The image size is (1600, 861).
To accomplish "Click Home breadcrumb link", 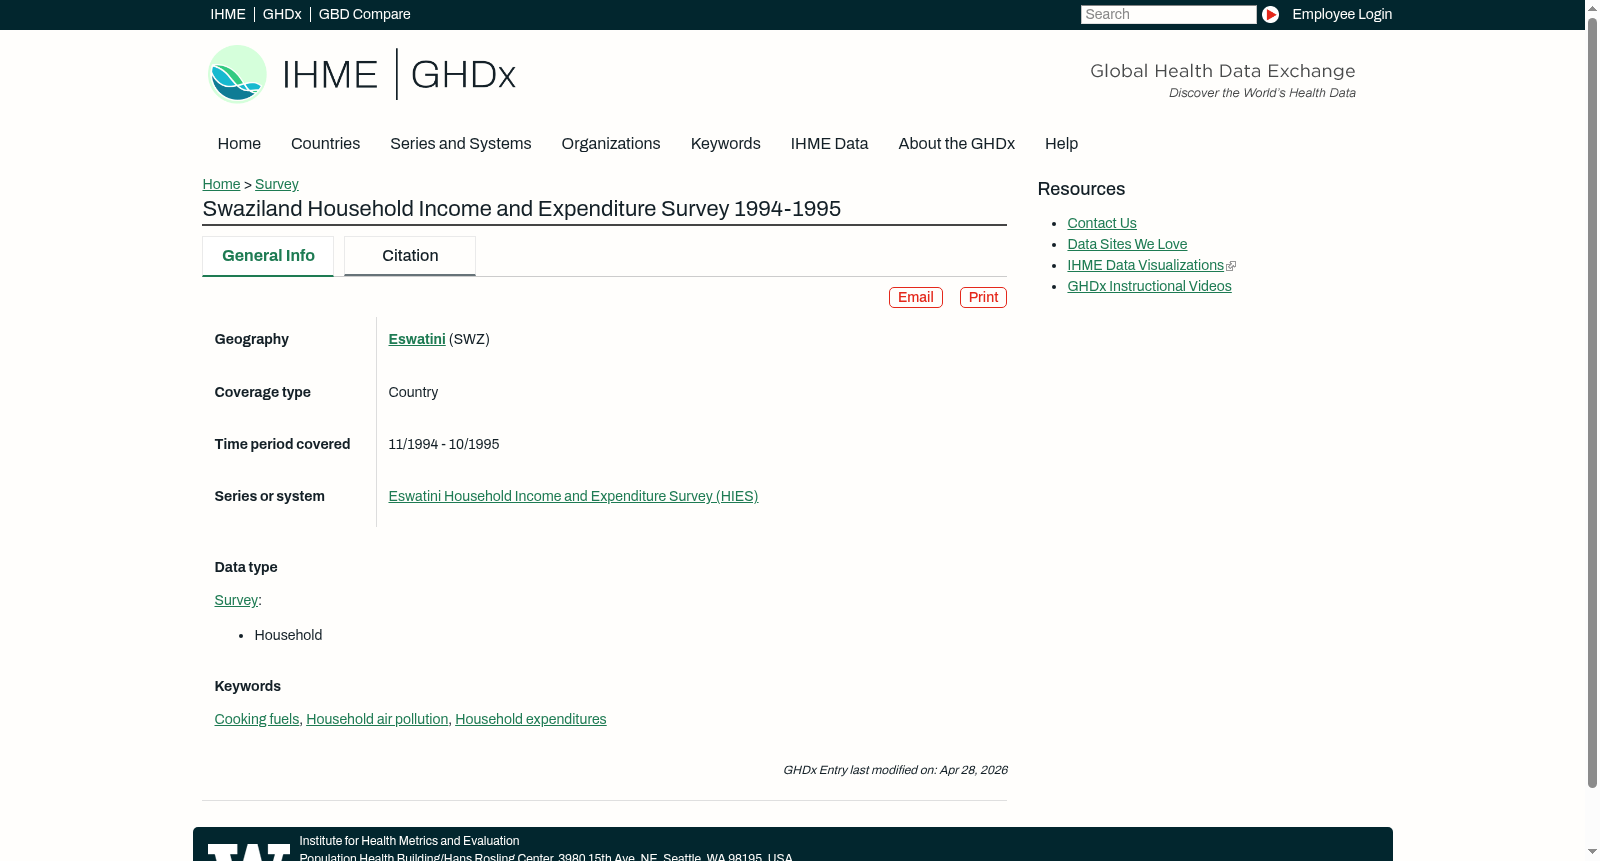I will [x=221, y=184].
